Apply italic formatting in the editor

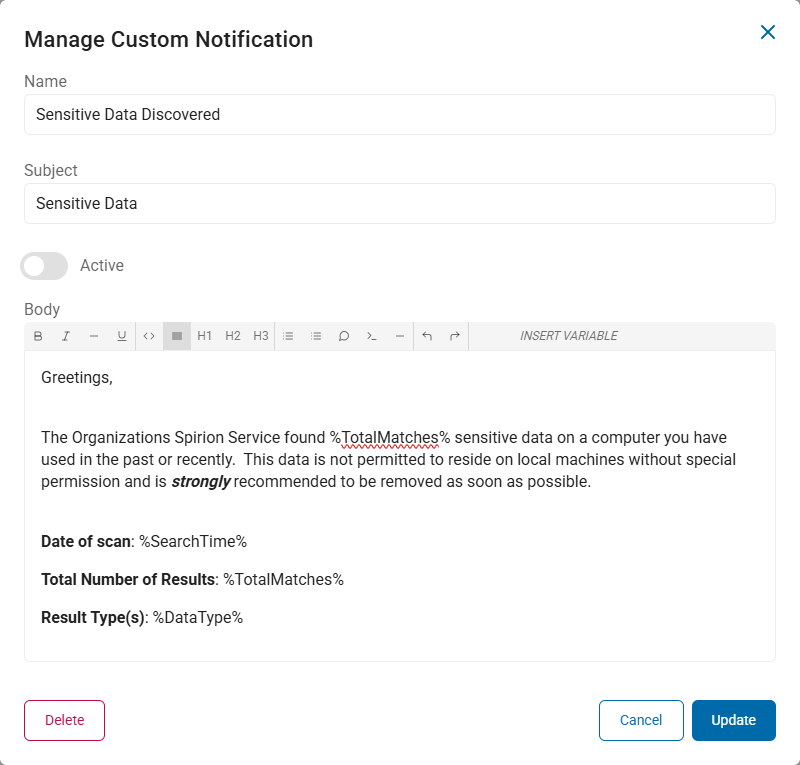click(66, 336)
